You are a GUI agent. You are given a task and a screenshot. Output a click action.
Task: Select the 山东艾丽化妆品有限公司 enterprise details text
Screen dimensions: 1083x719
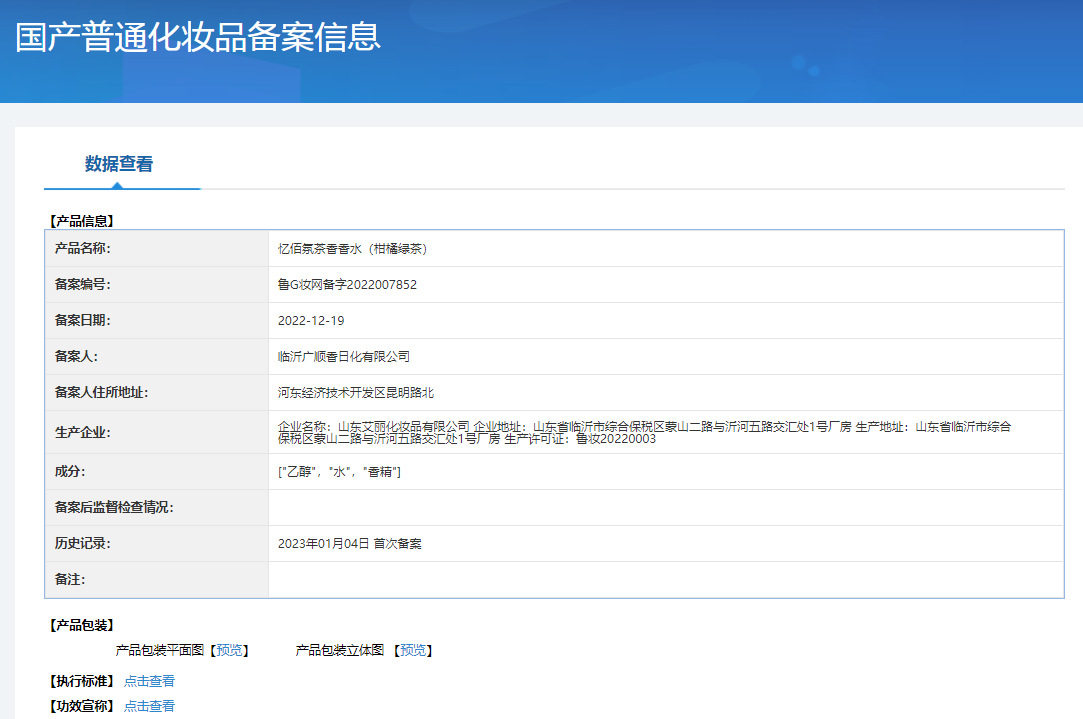(x=644, y=432)
